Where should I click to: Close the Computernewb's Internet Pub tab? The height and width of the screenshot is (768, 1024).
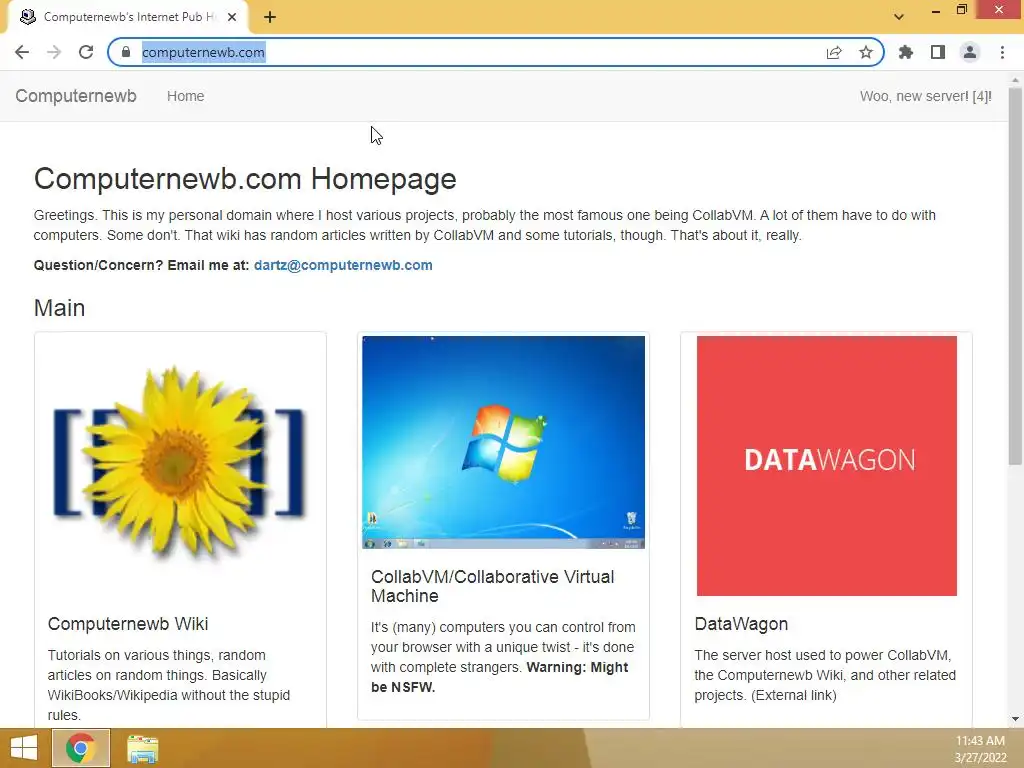coord(232,18)
